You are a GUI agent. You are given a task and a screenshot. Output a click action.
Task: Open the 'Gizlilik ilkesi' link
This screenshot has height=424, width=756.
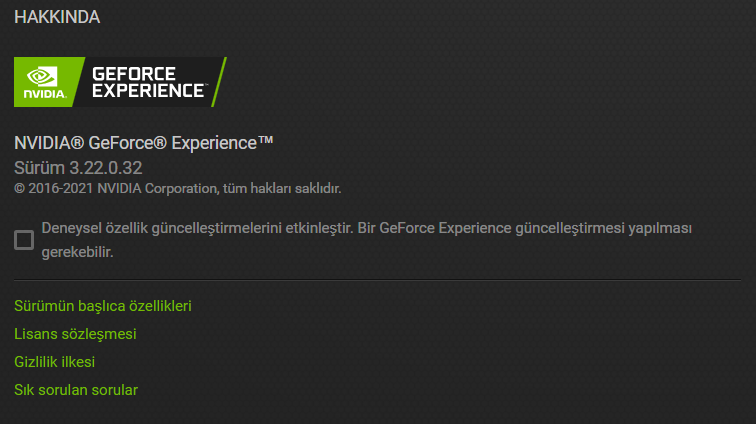coord(54,361)
